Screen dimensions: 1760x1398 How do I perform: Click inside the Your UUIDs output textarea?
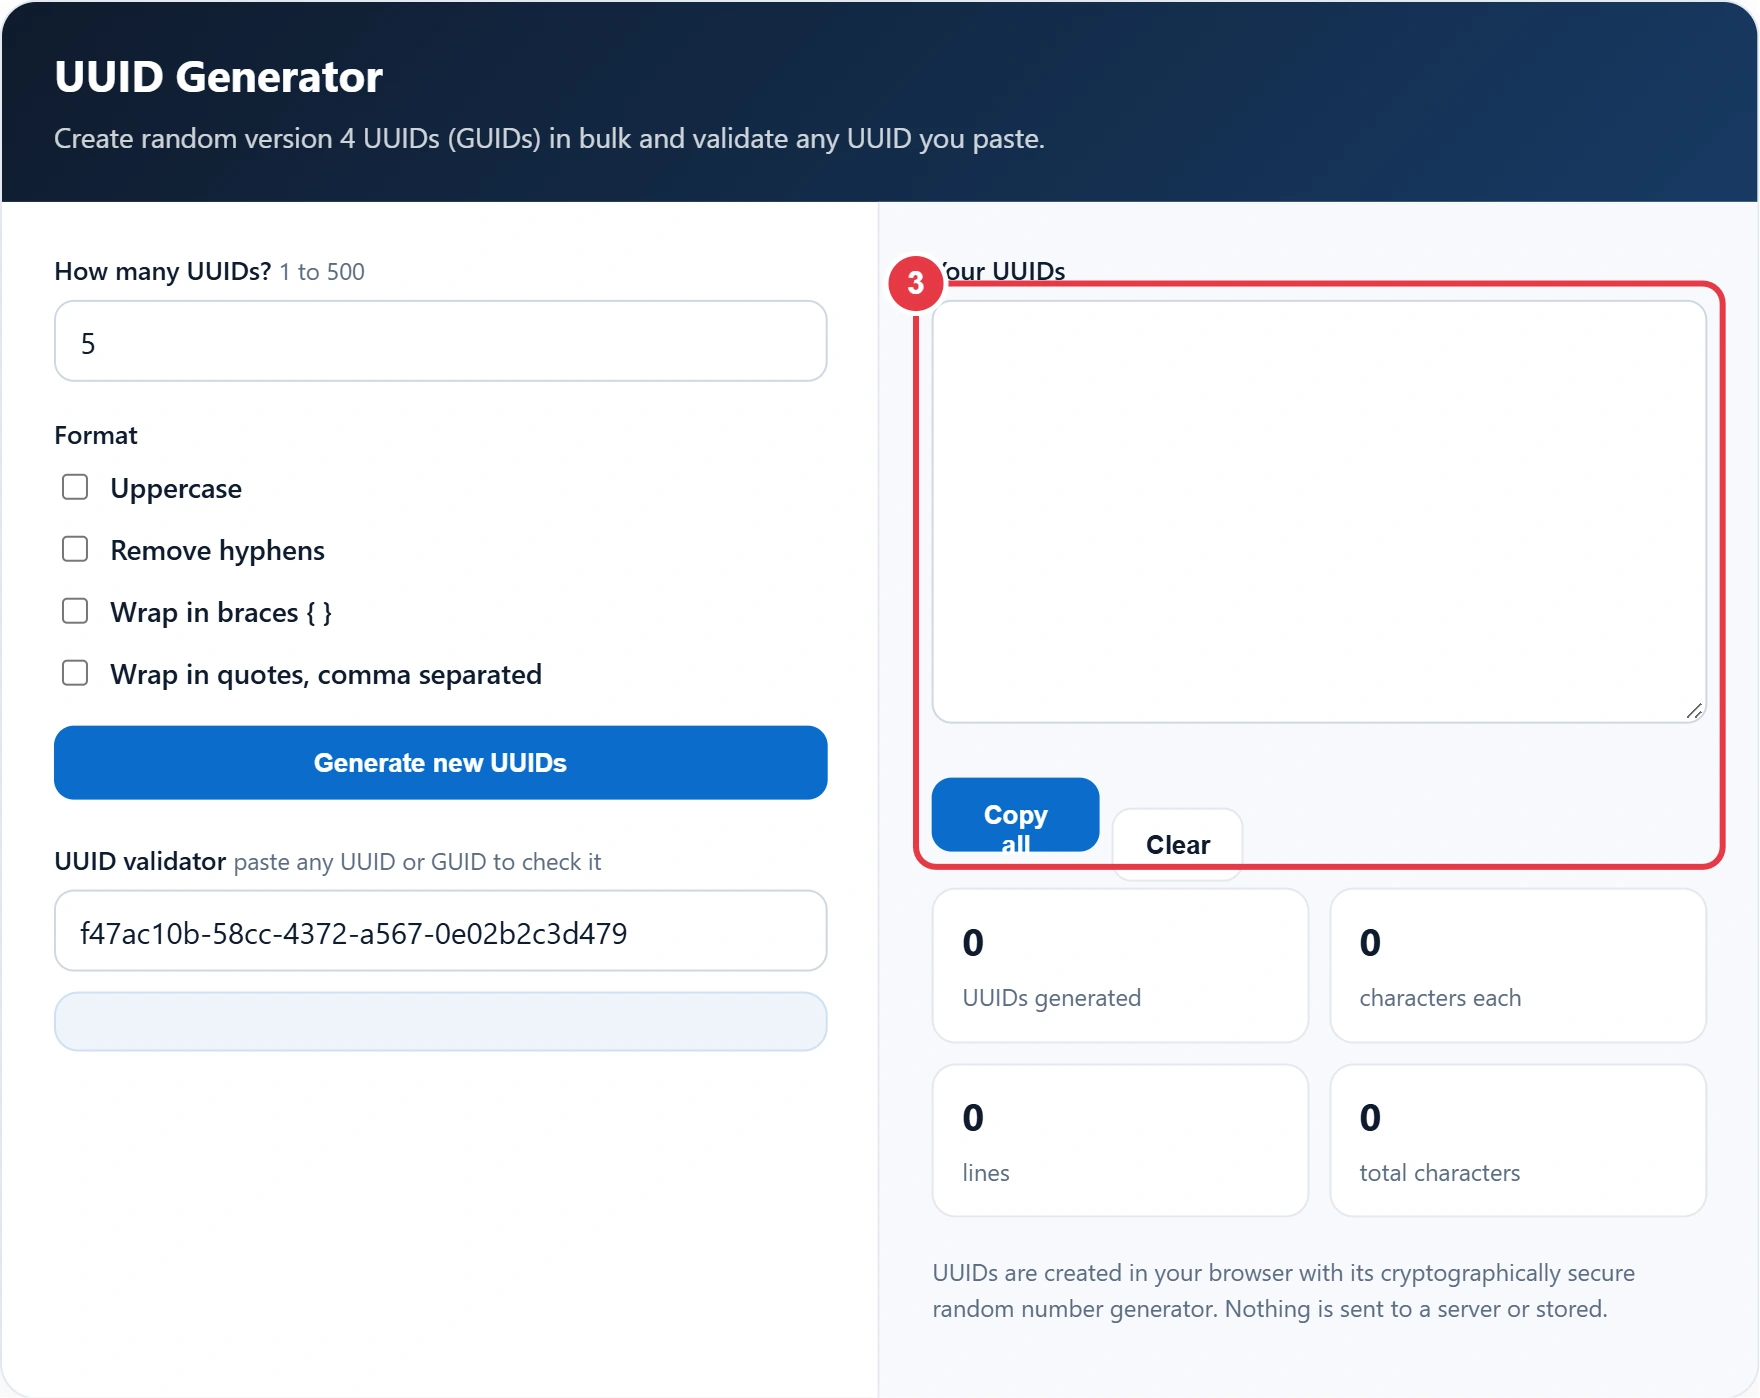[x=1318, y=512]
